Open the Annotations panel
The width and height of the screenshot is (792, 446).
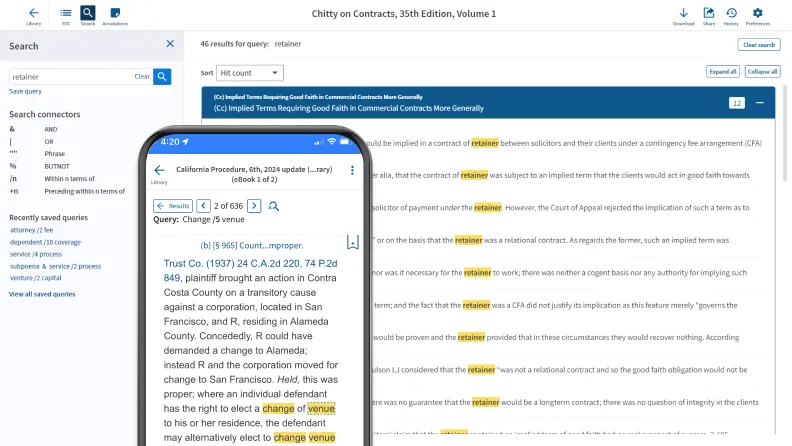coord(116,14)
